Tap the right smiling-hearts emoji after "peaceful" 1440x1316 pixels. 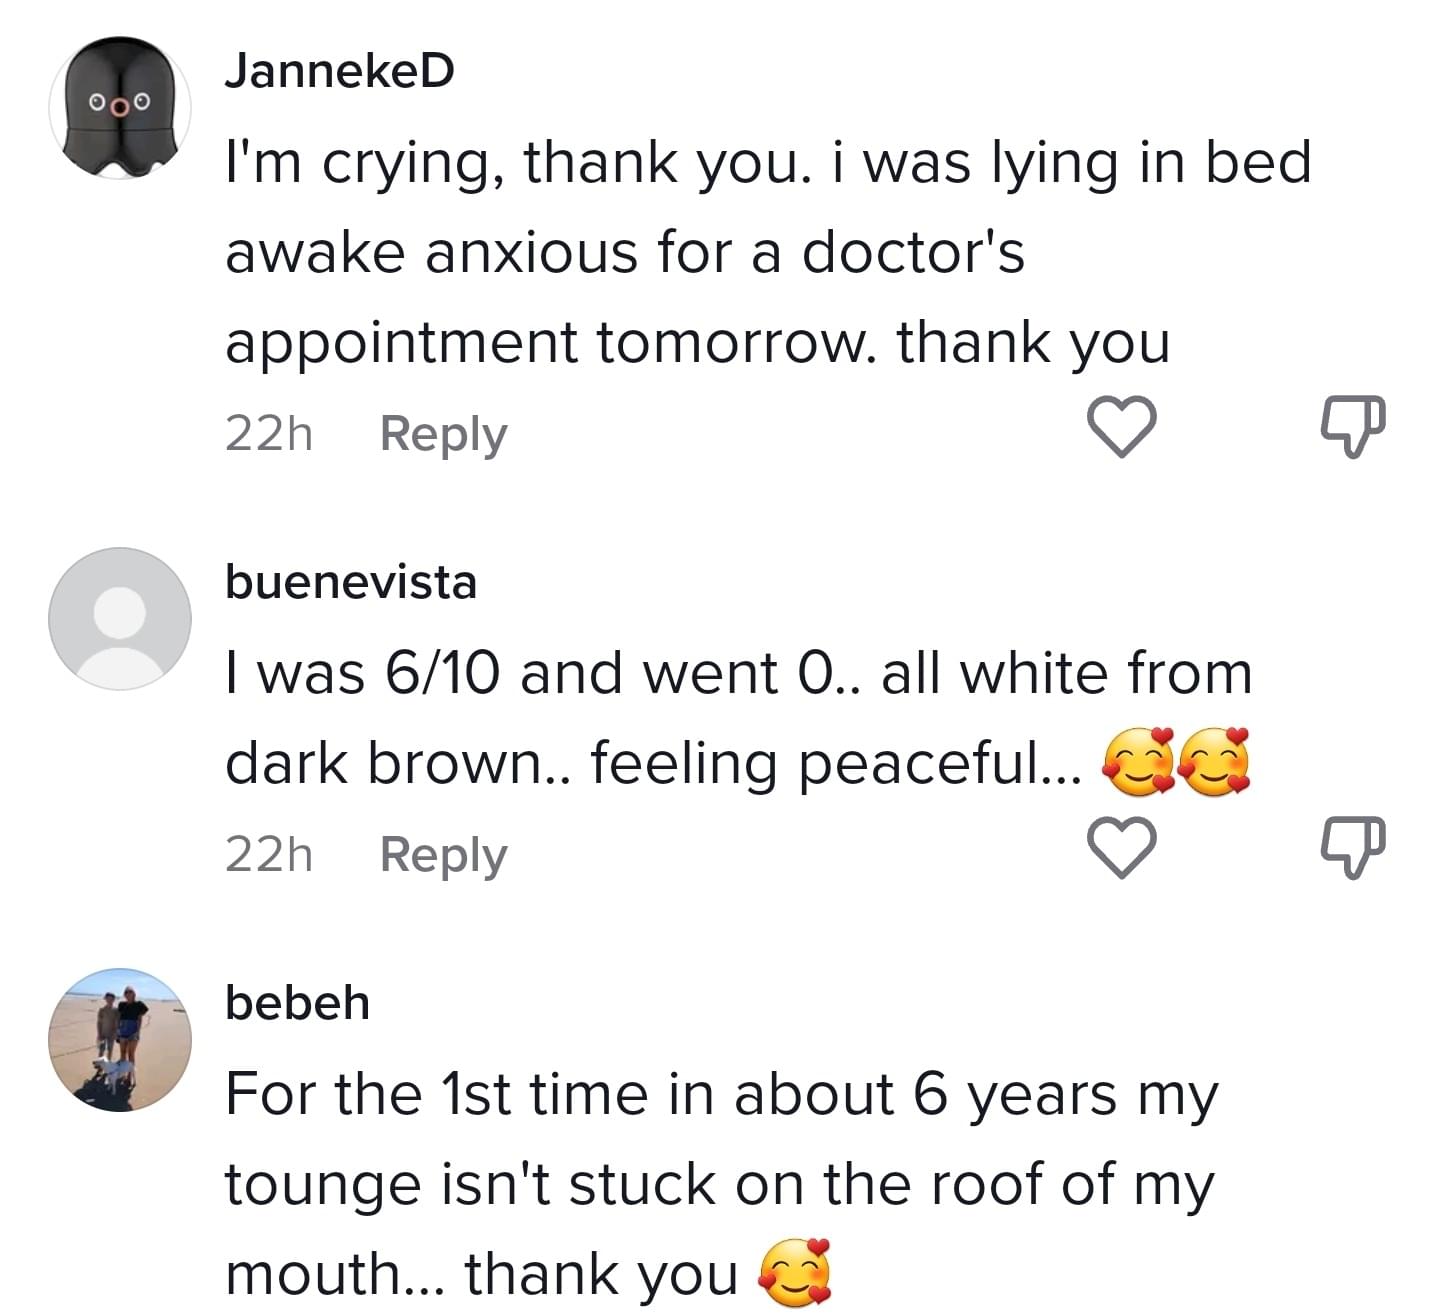pos(1213,765)
